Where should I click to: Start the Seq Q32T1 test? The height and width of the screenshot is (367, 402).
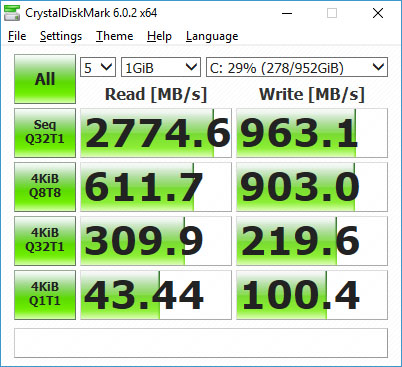pyautogui.click(x=45, y=133)
